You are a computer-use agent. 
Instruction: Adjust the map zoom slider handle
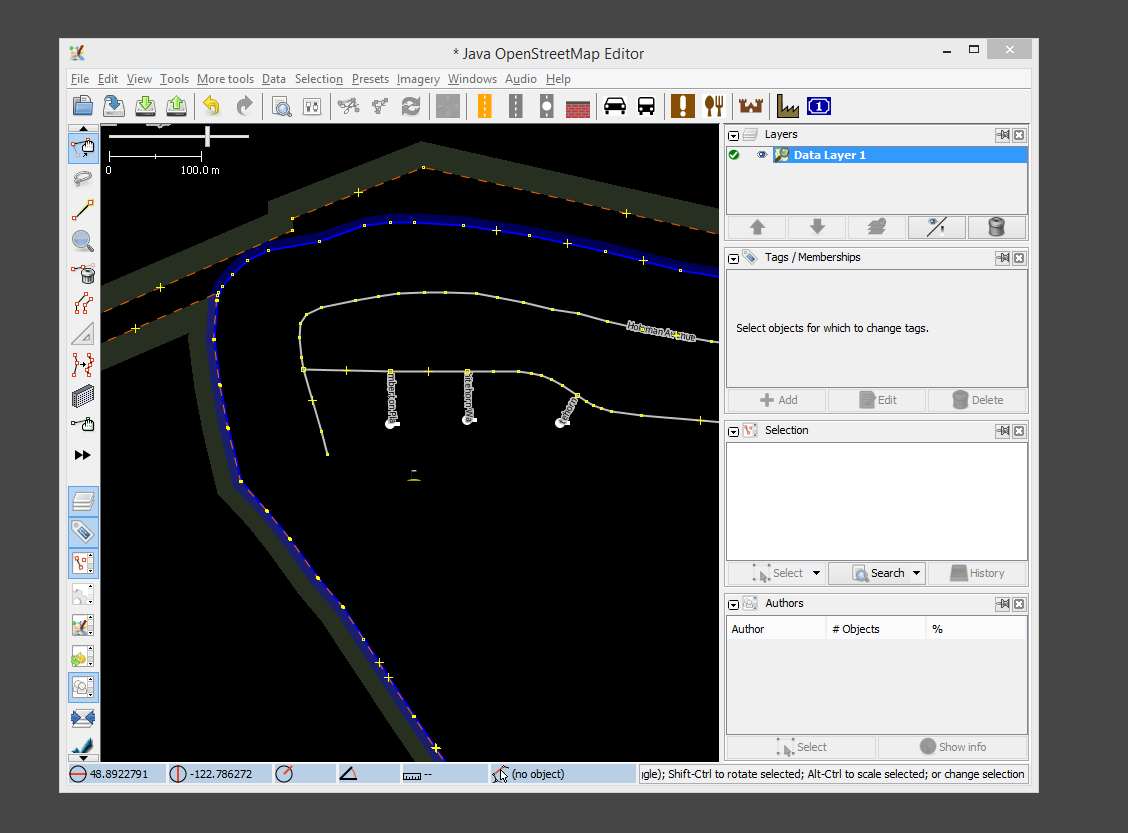pos(208,135)
